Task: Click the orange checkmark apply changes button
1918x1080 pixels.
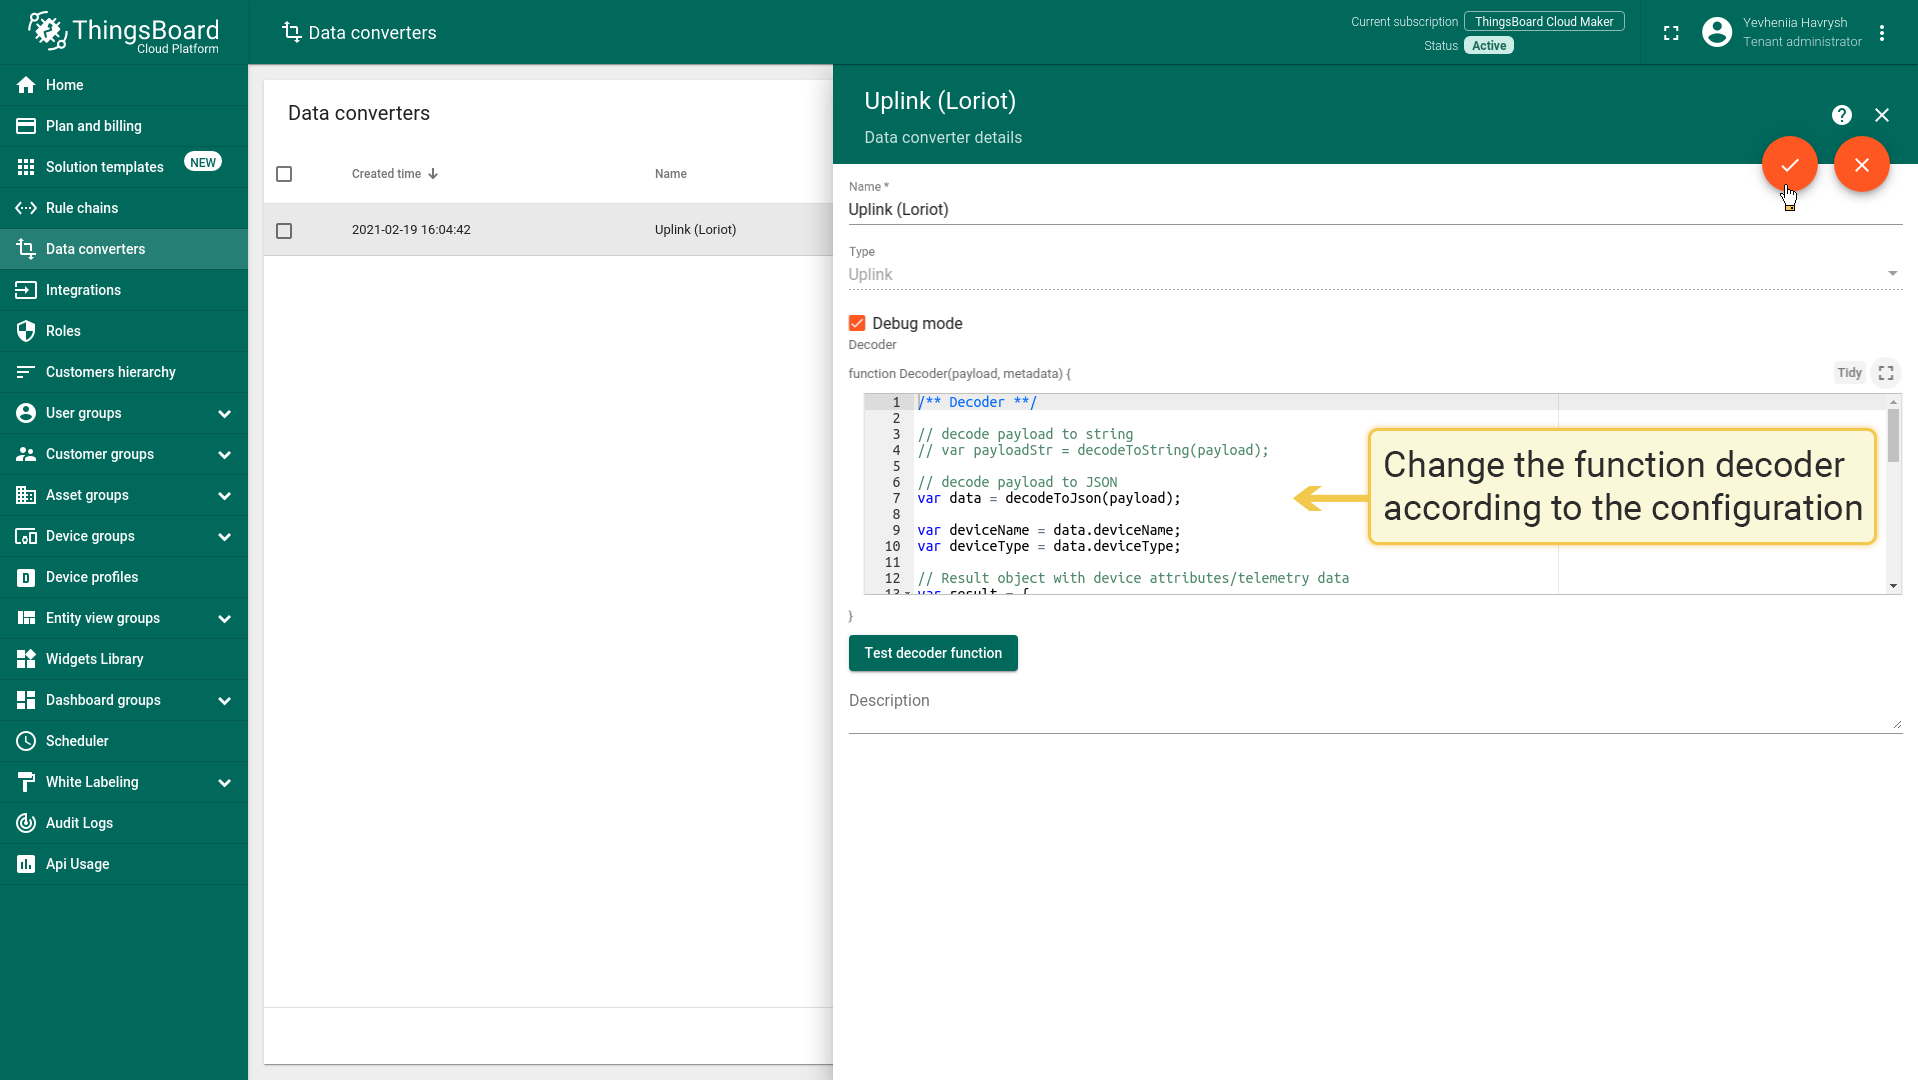Action: [1789, 165]
